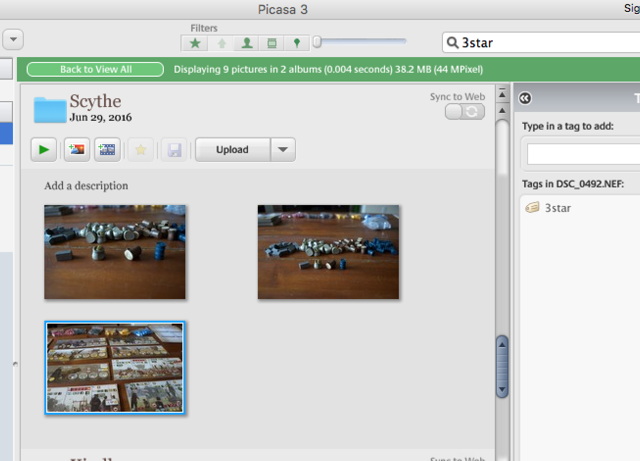Screen dimensions: 640x461
Task: Toggle the faces filter
Action: [x=247, y=43]
